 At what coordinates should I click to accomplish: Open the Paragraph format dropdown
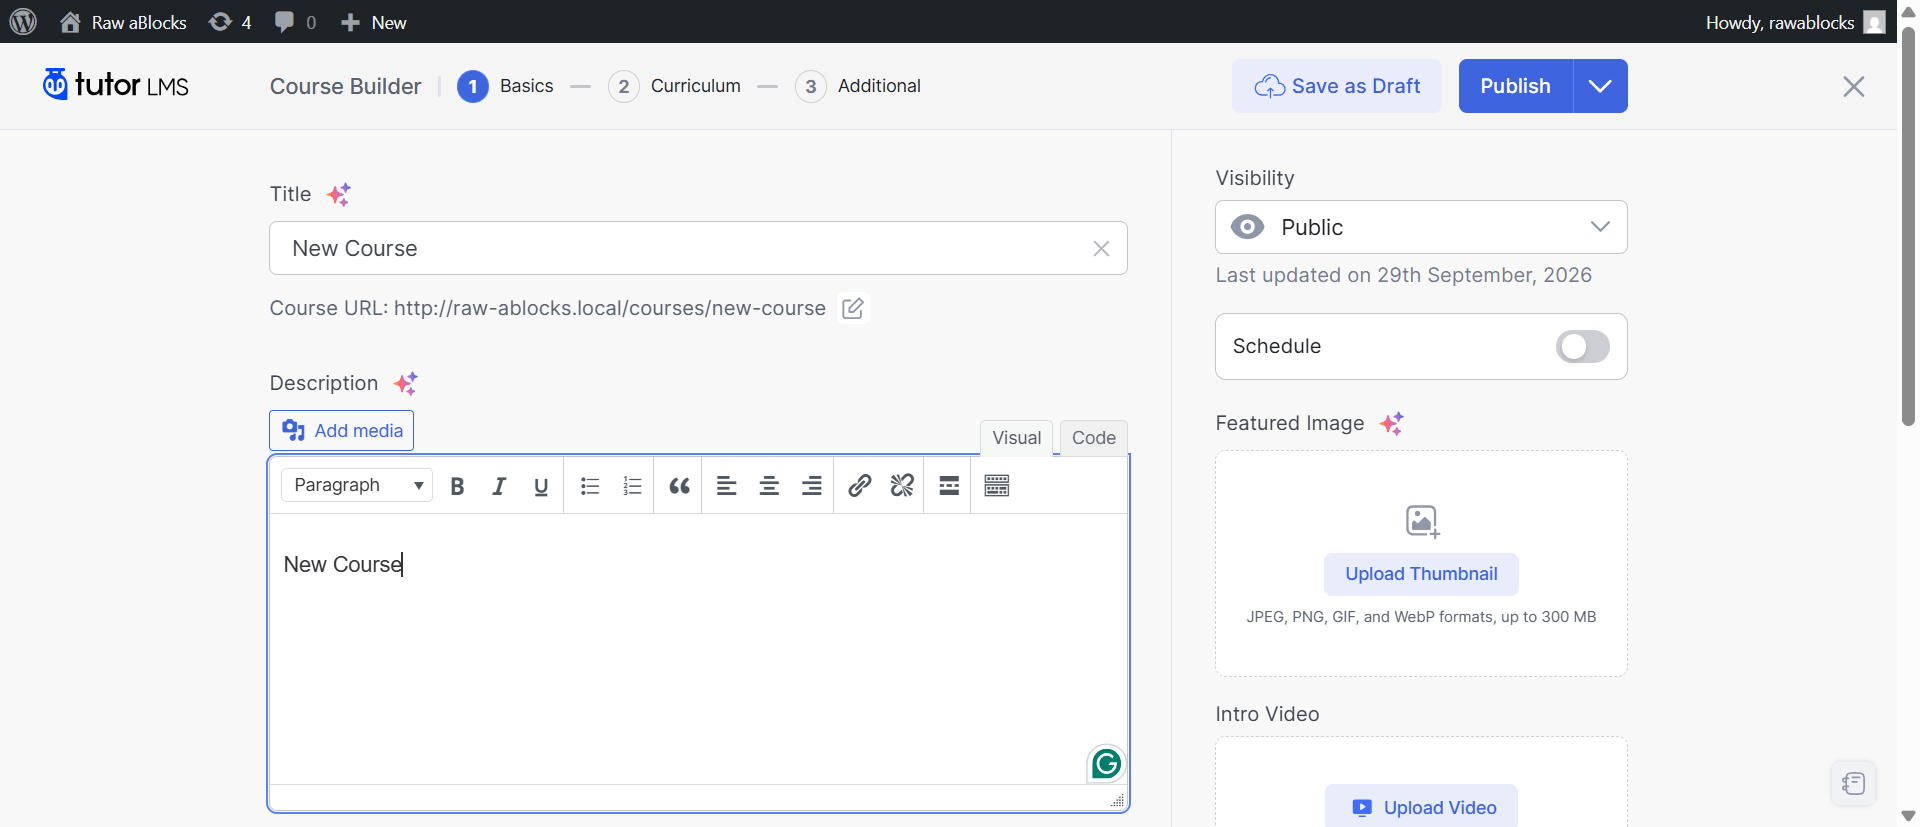[357, 485]
